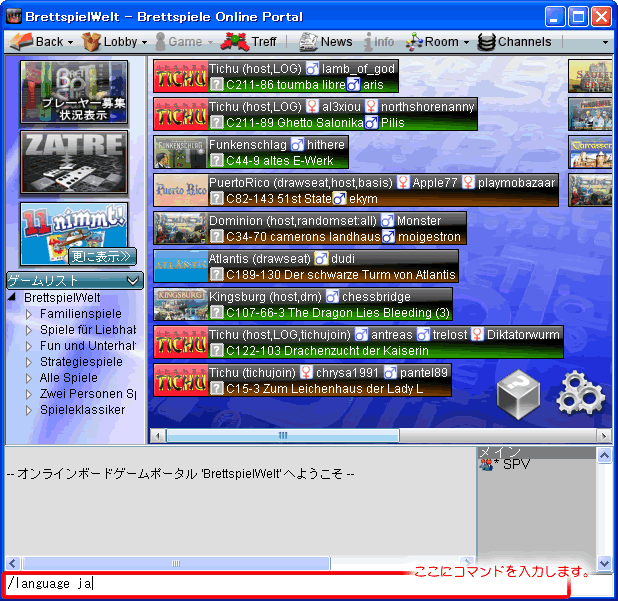Click the question-mark cube icon

(518, 395)
